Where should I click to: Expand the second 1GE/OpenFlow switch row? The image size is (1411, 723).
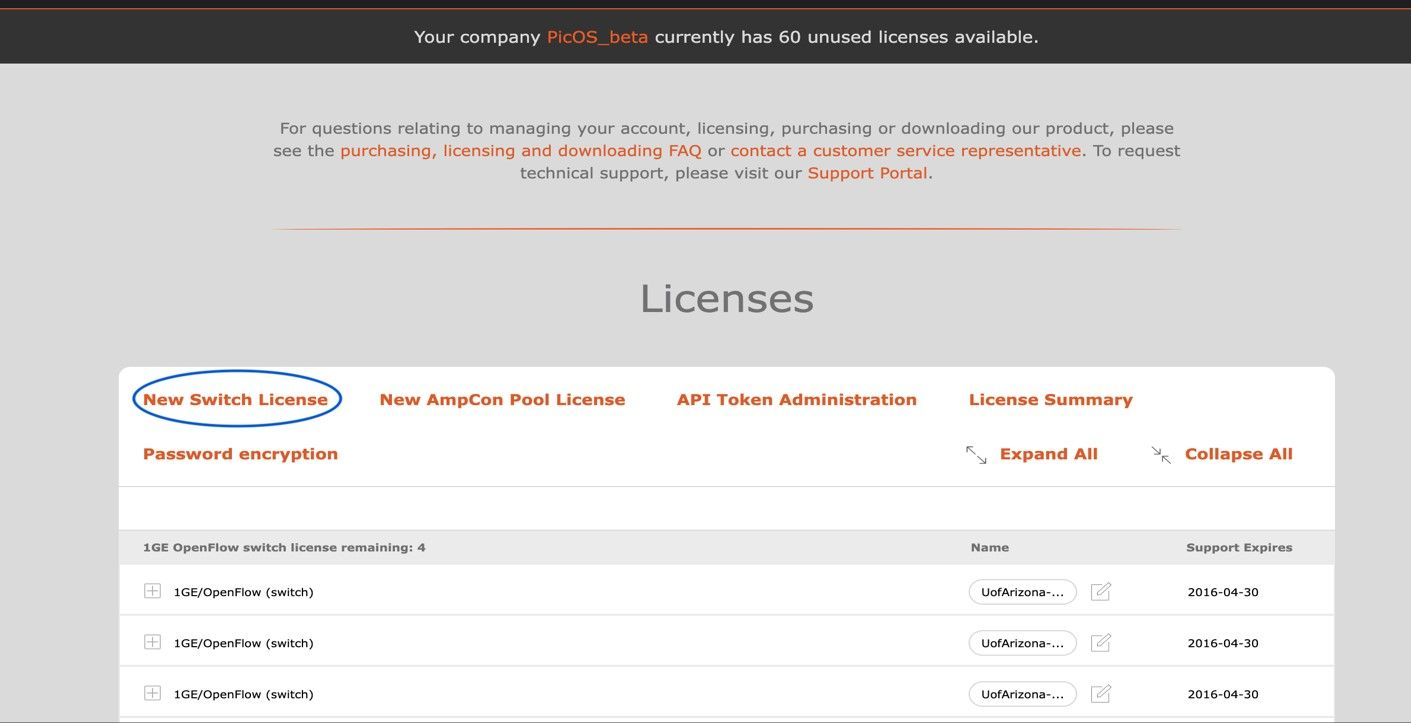[x=152, y=641]
